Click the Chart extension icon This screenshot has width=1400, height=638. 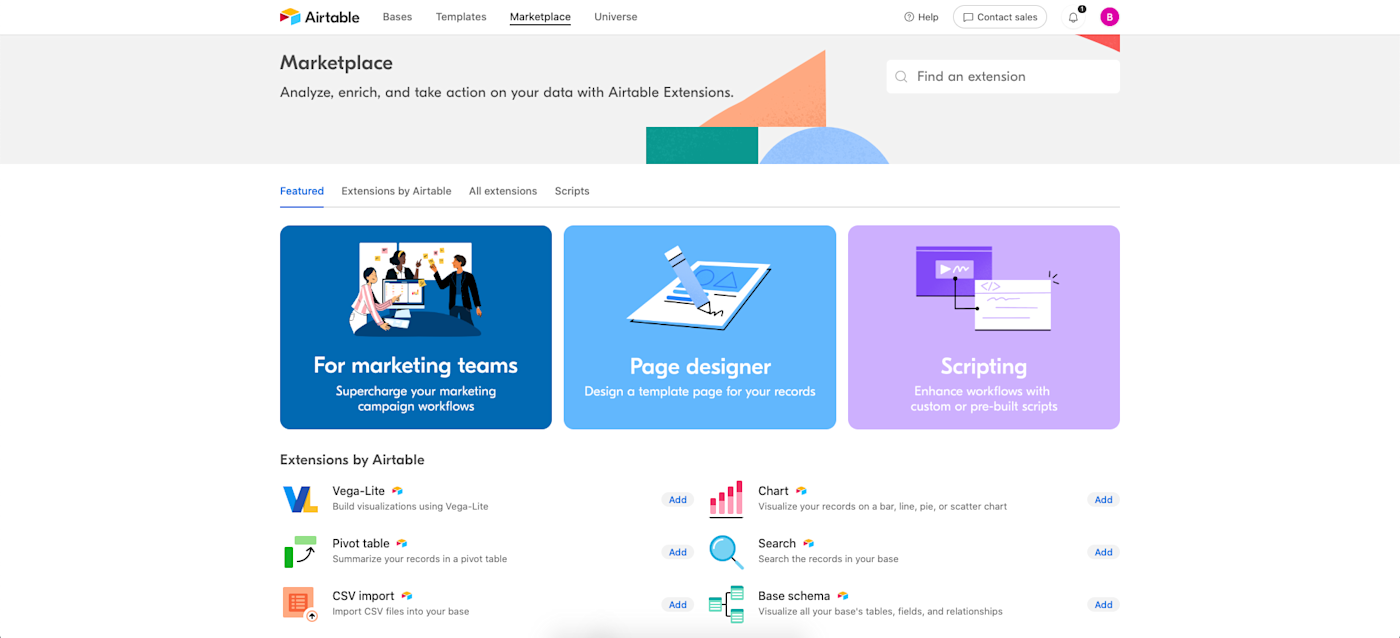tap(726, 499)
